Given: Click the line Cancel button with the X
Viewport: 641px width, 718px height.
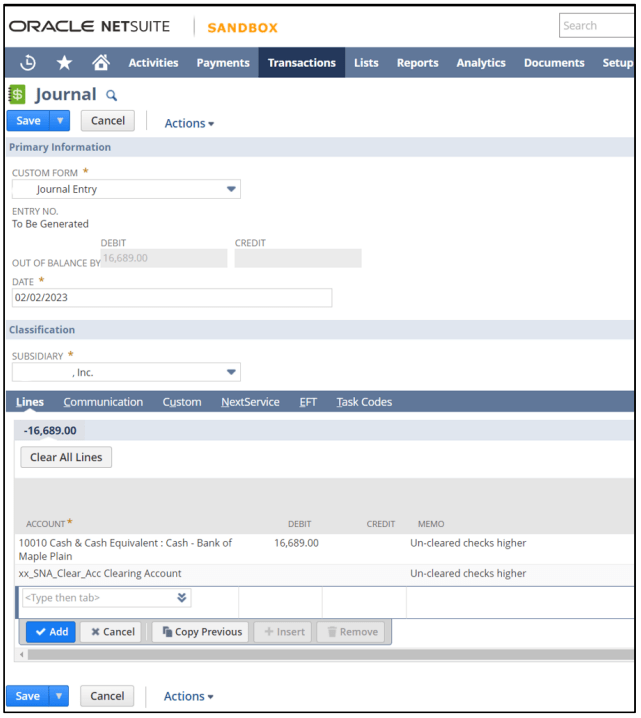Looking at the screenshot, I should pyautogui.click(x=113, y=632).
